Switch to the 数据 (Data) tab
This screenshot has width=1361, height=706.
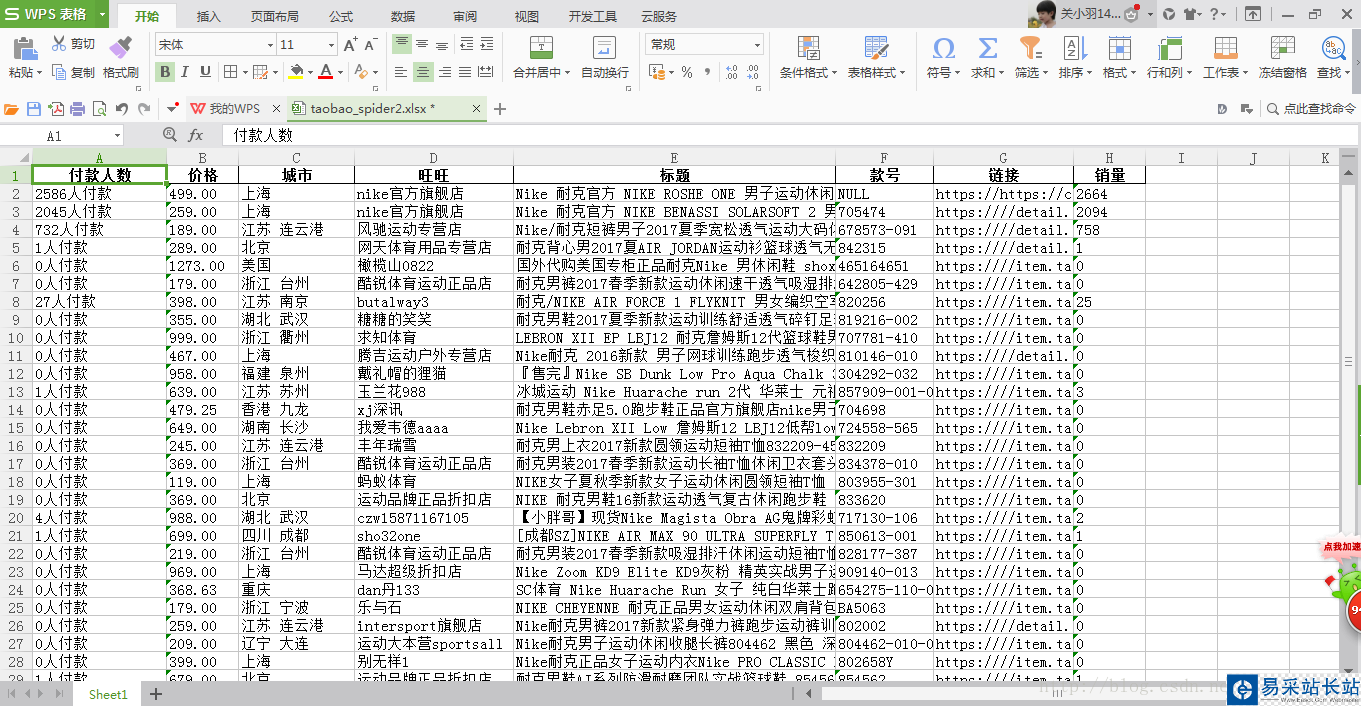[x=403, y=16]
